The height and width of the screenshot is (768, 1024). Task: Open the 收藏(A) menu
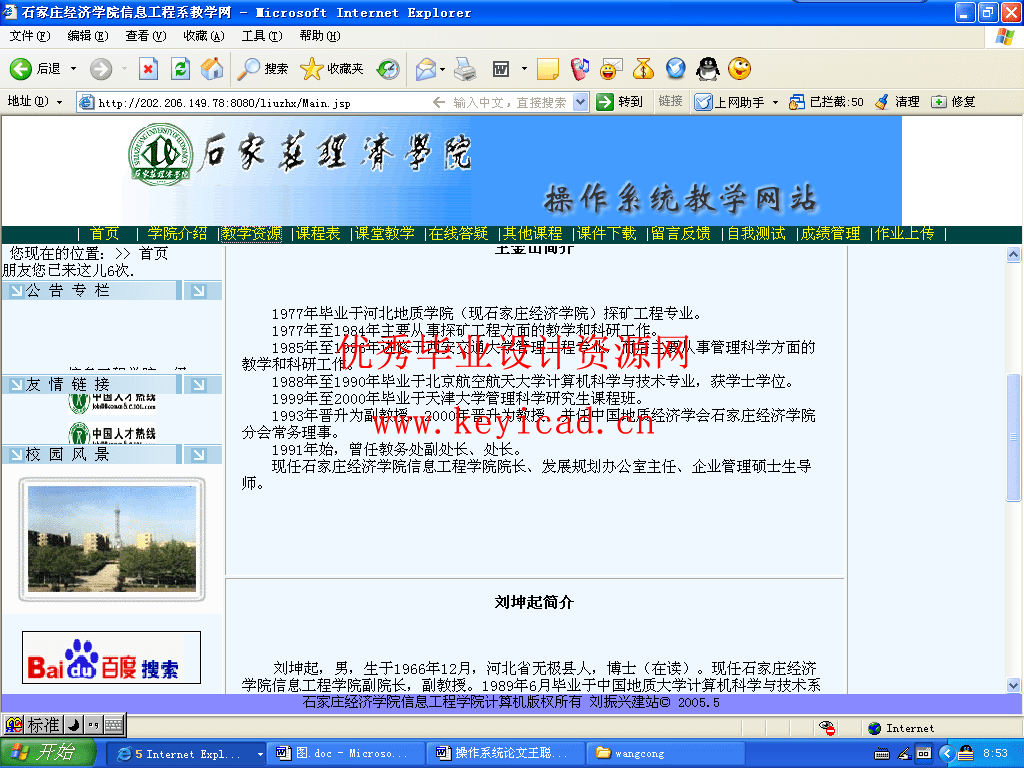203,36
